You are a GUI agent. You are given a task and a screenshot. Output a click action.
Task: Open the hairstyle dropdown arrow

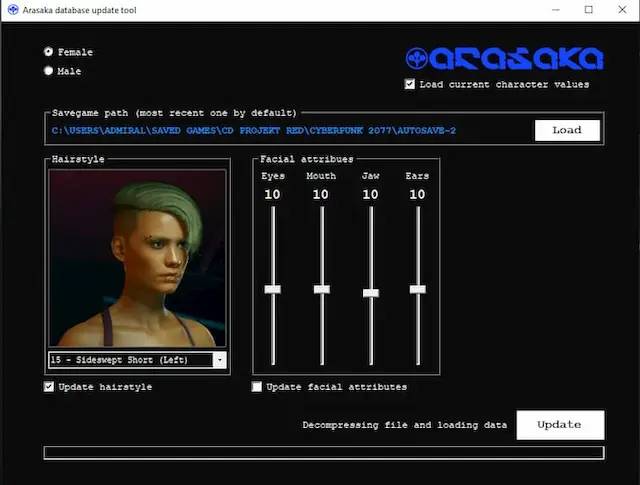tap(220, 360)
